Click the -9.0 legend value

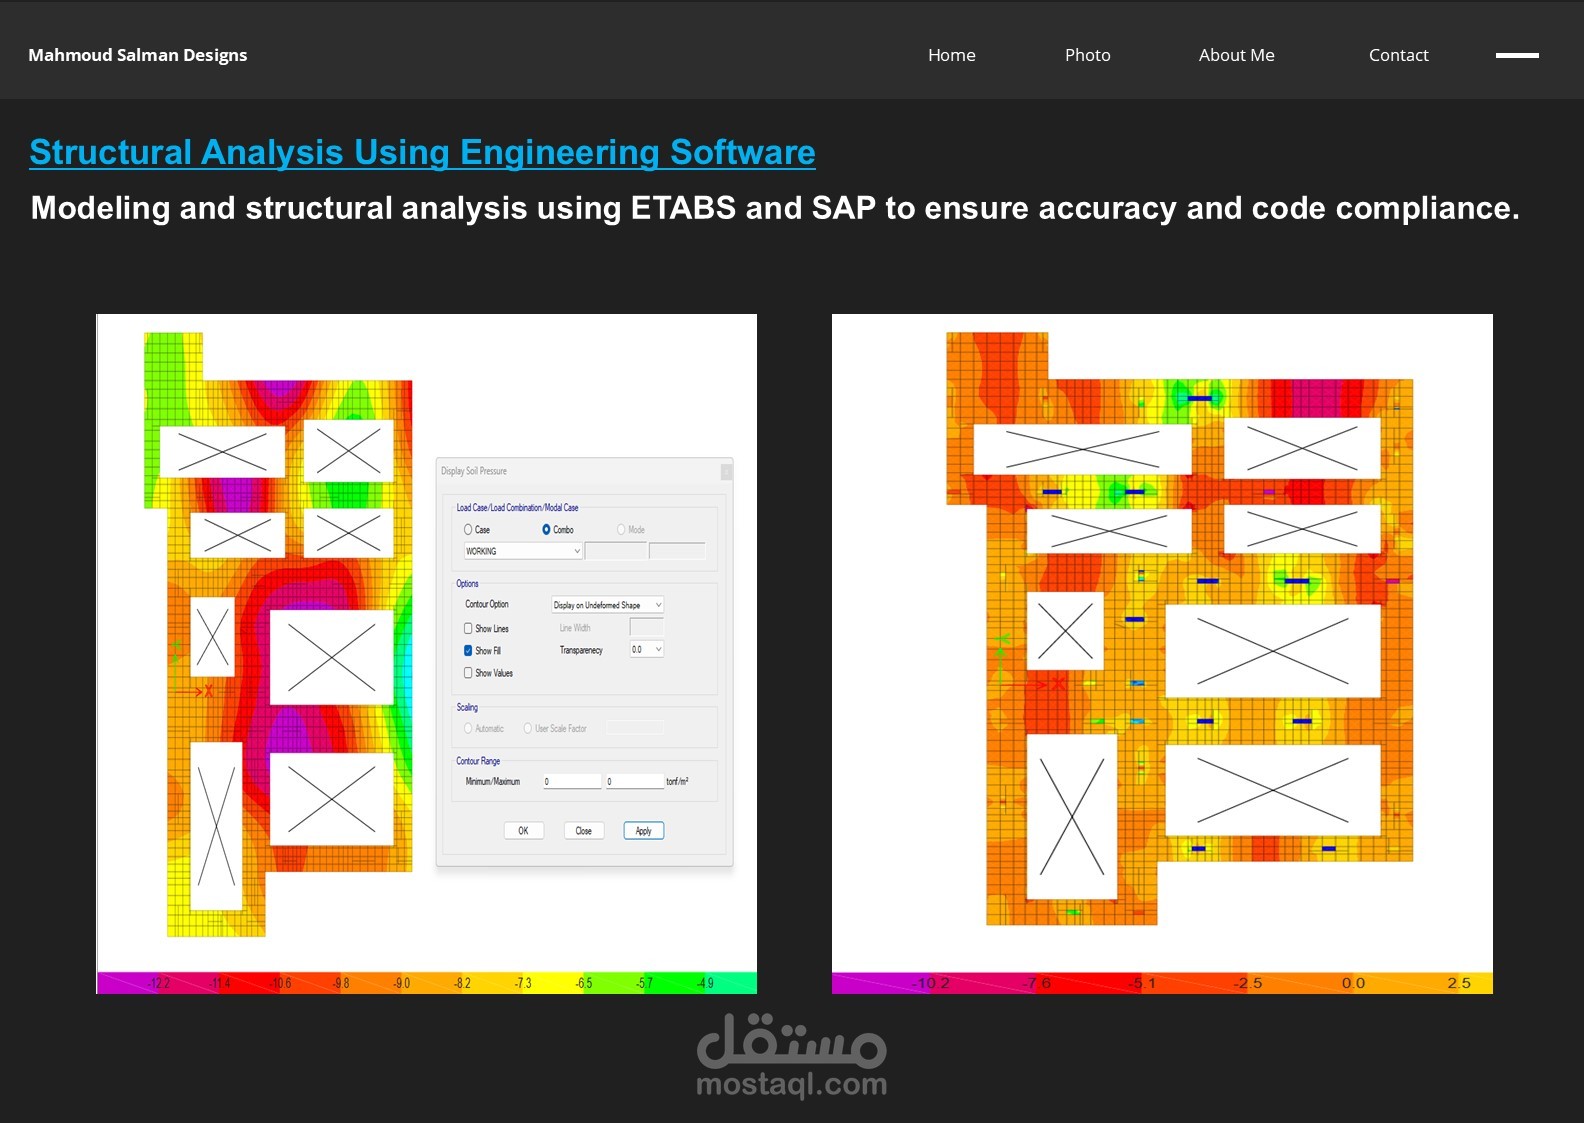point(400,983)
